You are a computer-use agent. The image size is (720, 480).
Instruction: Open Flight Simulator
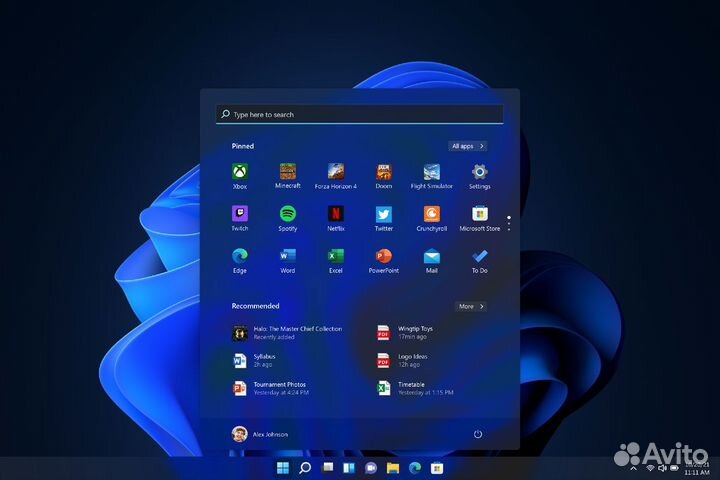click(432, 176)
